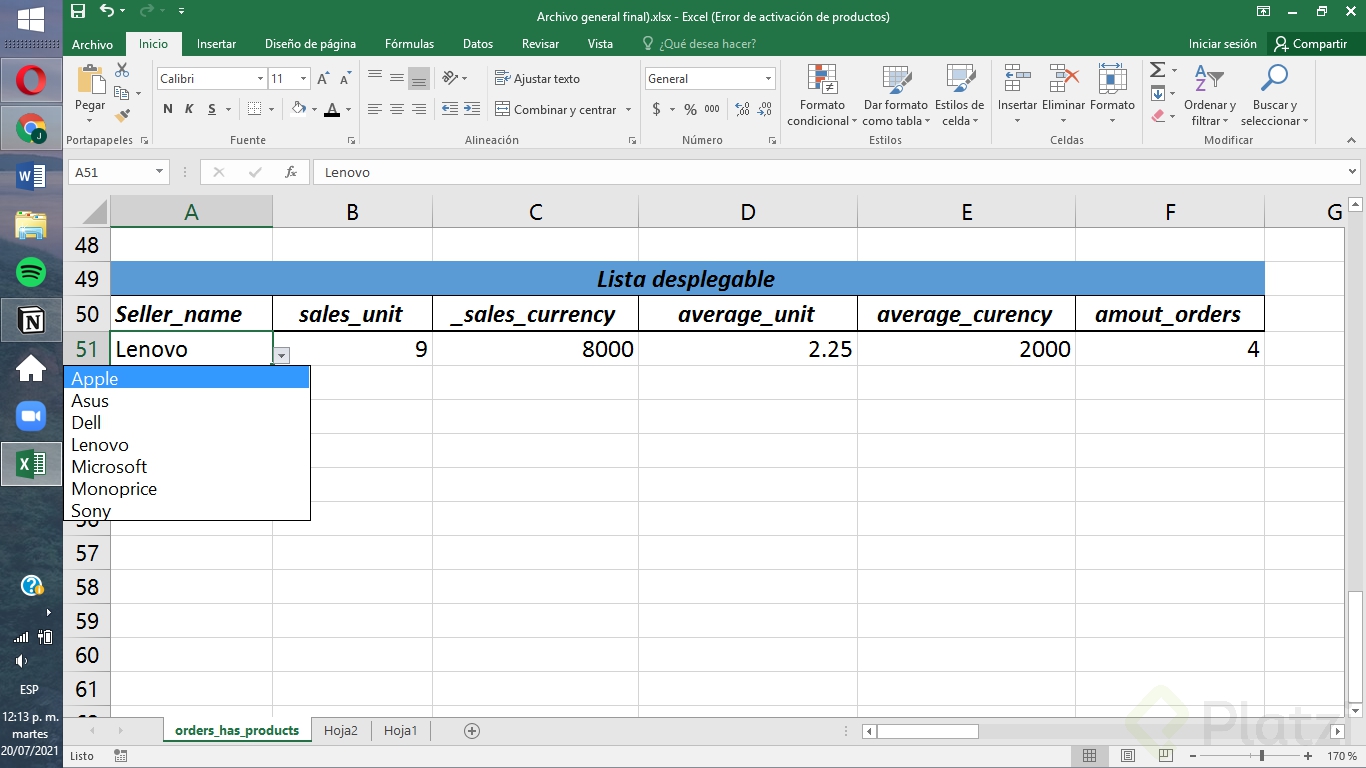Open the Name Box A51 dropdown
The image size is (1366, 768).
point(159,172)
